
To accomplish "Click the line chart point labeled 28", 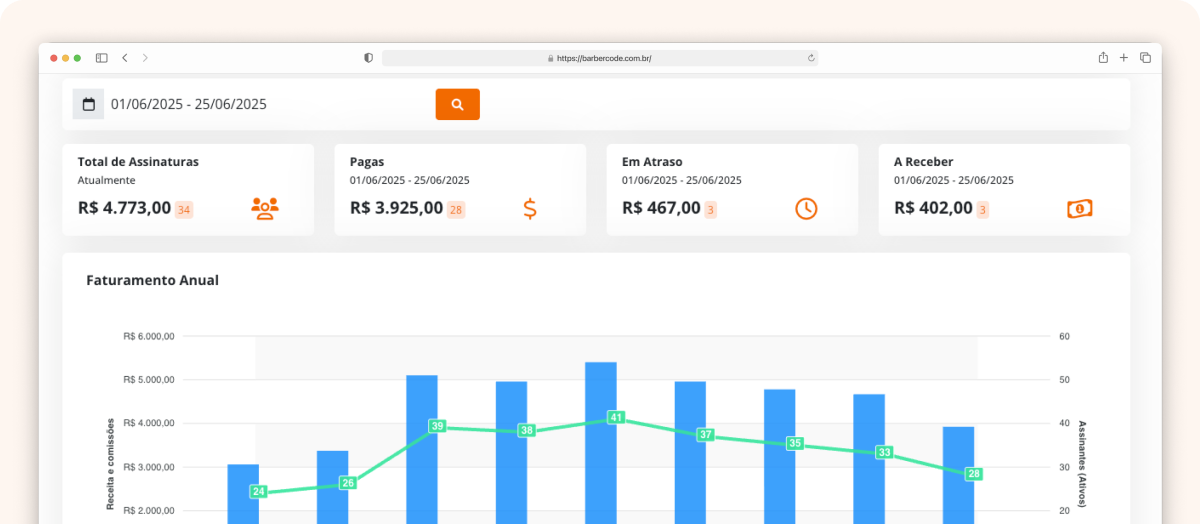I will 974,474.
